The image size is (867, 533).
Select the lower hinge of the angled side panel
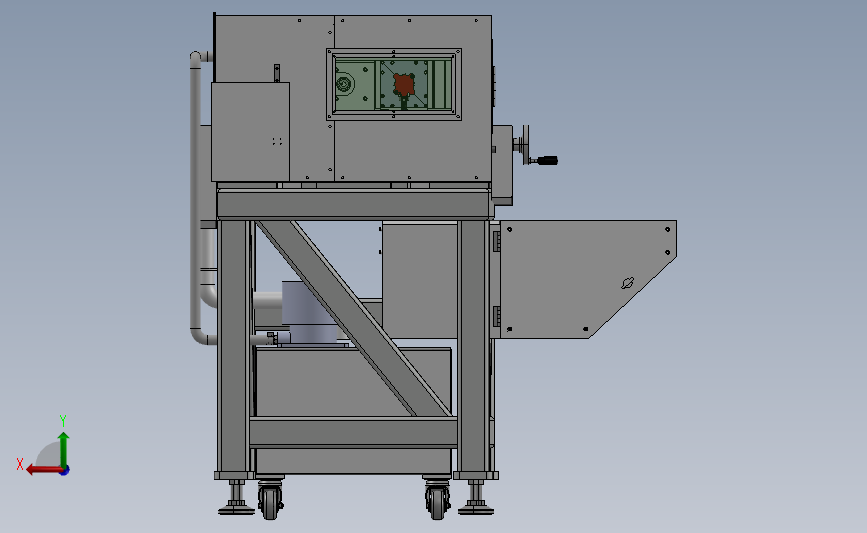pos(497,316)
